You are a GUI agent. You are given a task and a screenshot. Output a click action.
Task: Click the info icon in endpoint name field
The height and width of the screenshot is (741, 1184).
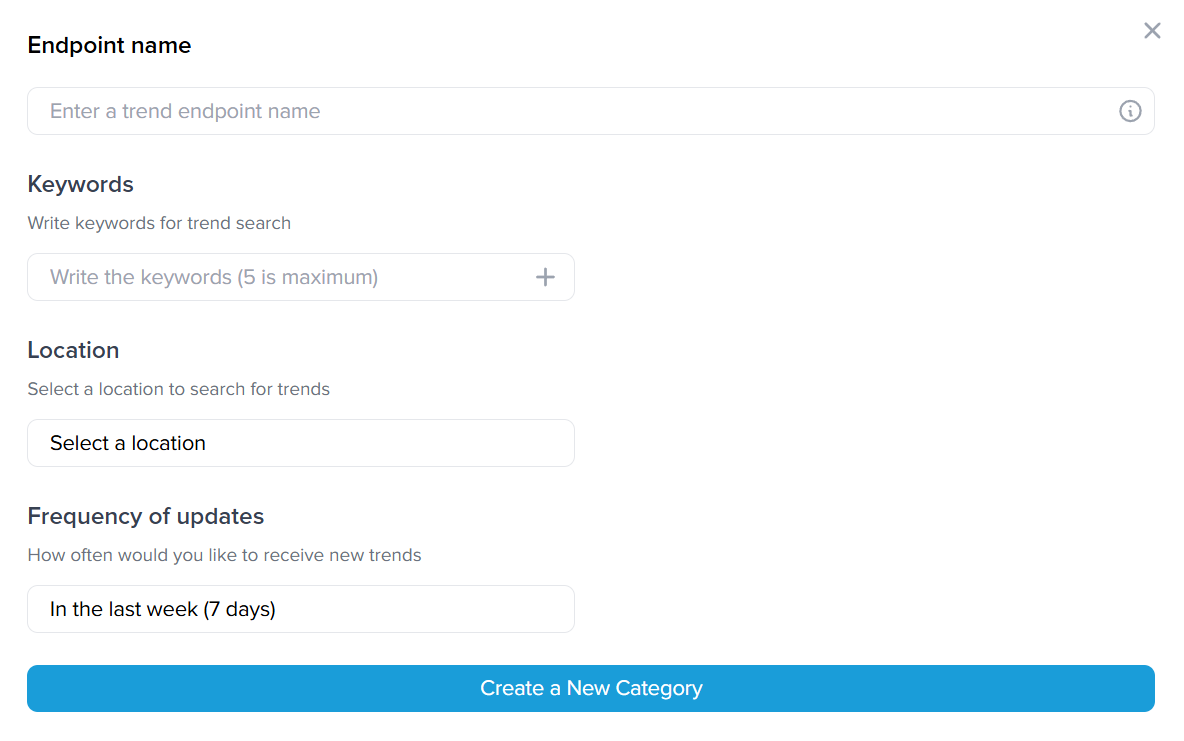point(1130,111)
